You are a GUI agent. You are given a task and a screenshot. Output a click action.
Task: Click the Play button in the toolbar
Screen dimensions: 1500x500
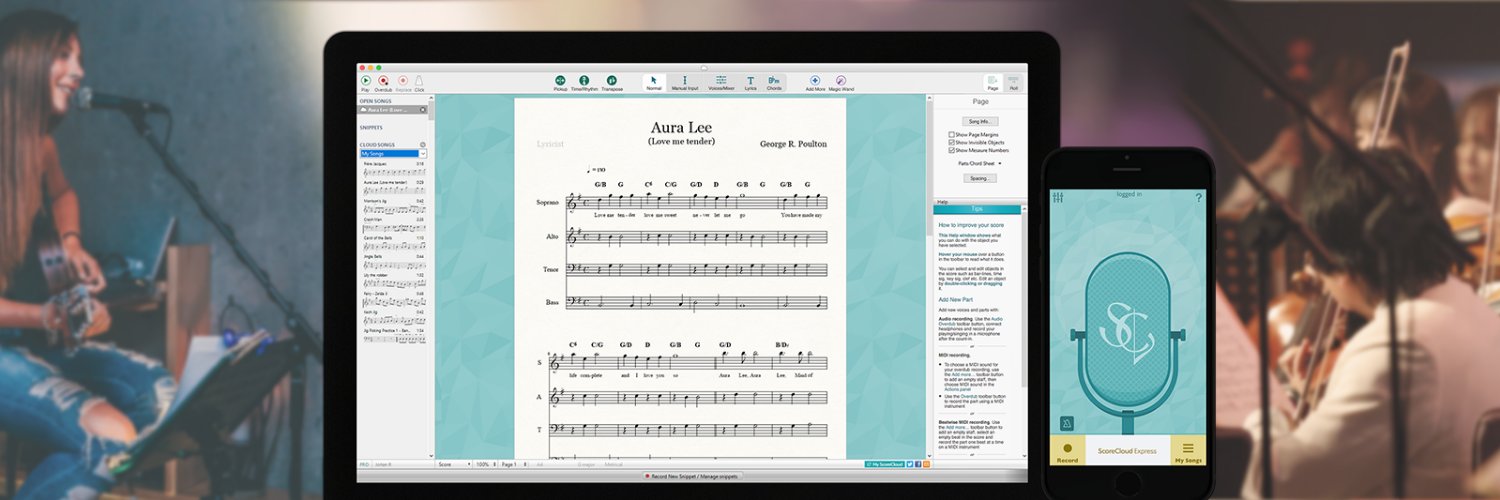[x=365, y=81]
